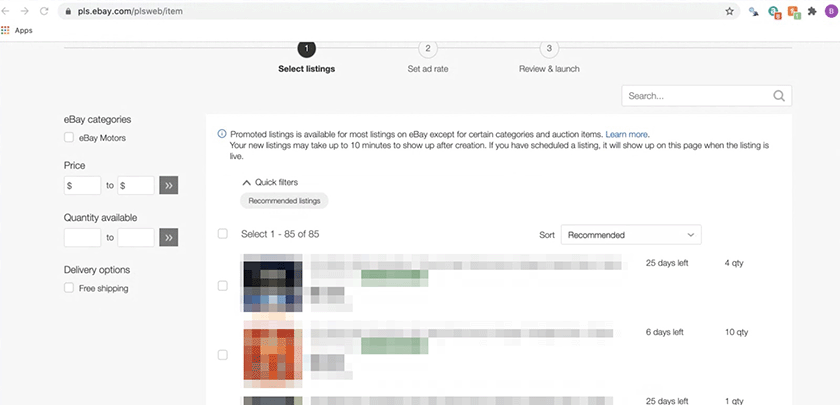Tick the eBay Motors checkbox

69,138
